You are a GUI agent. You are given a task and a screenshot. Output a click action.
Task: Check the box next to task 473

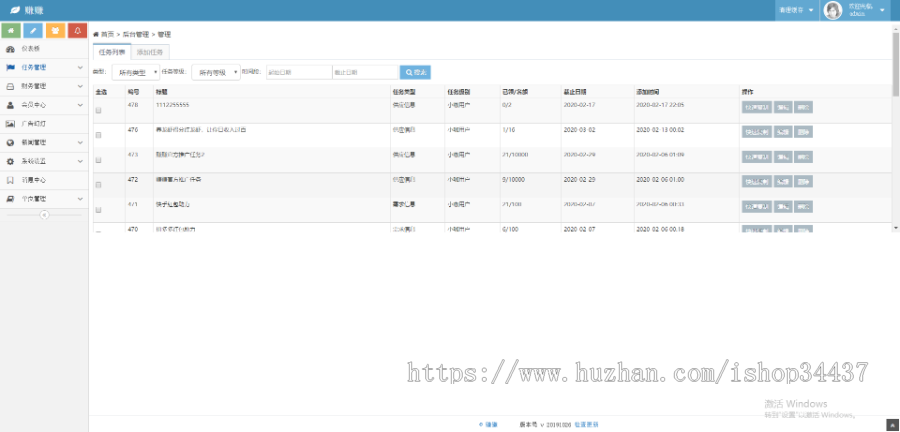[x=98, y=160]
